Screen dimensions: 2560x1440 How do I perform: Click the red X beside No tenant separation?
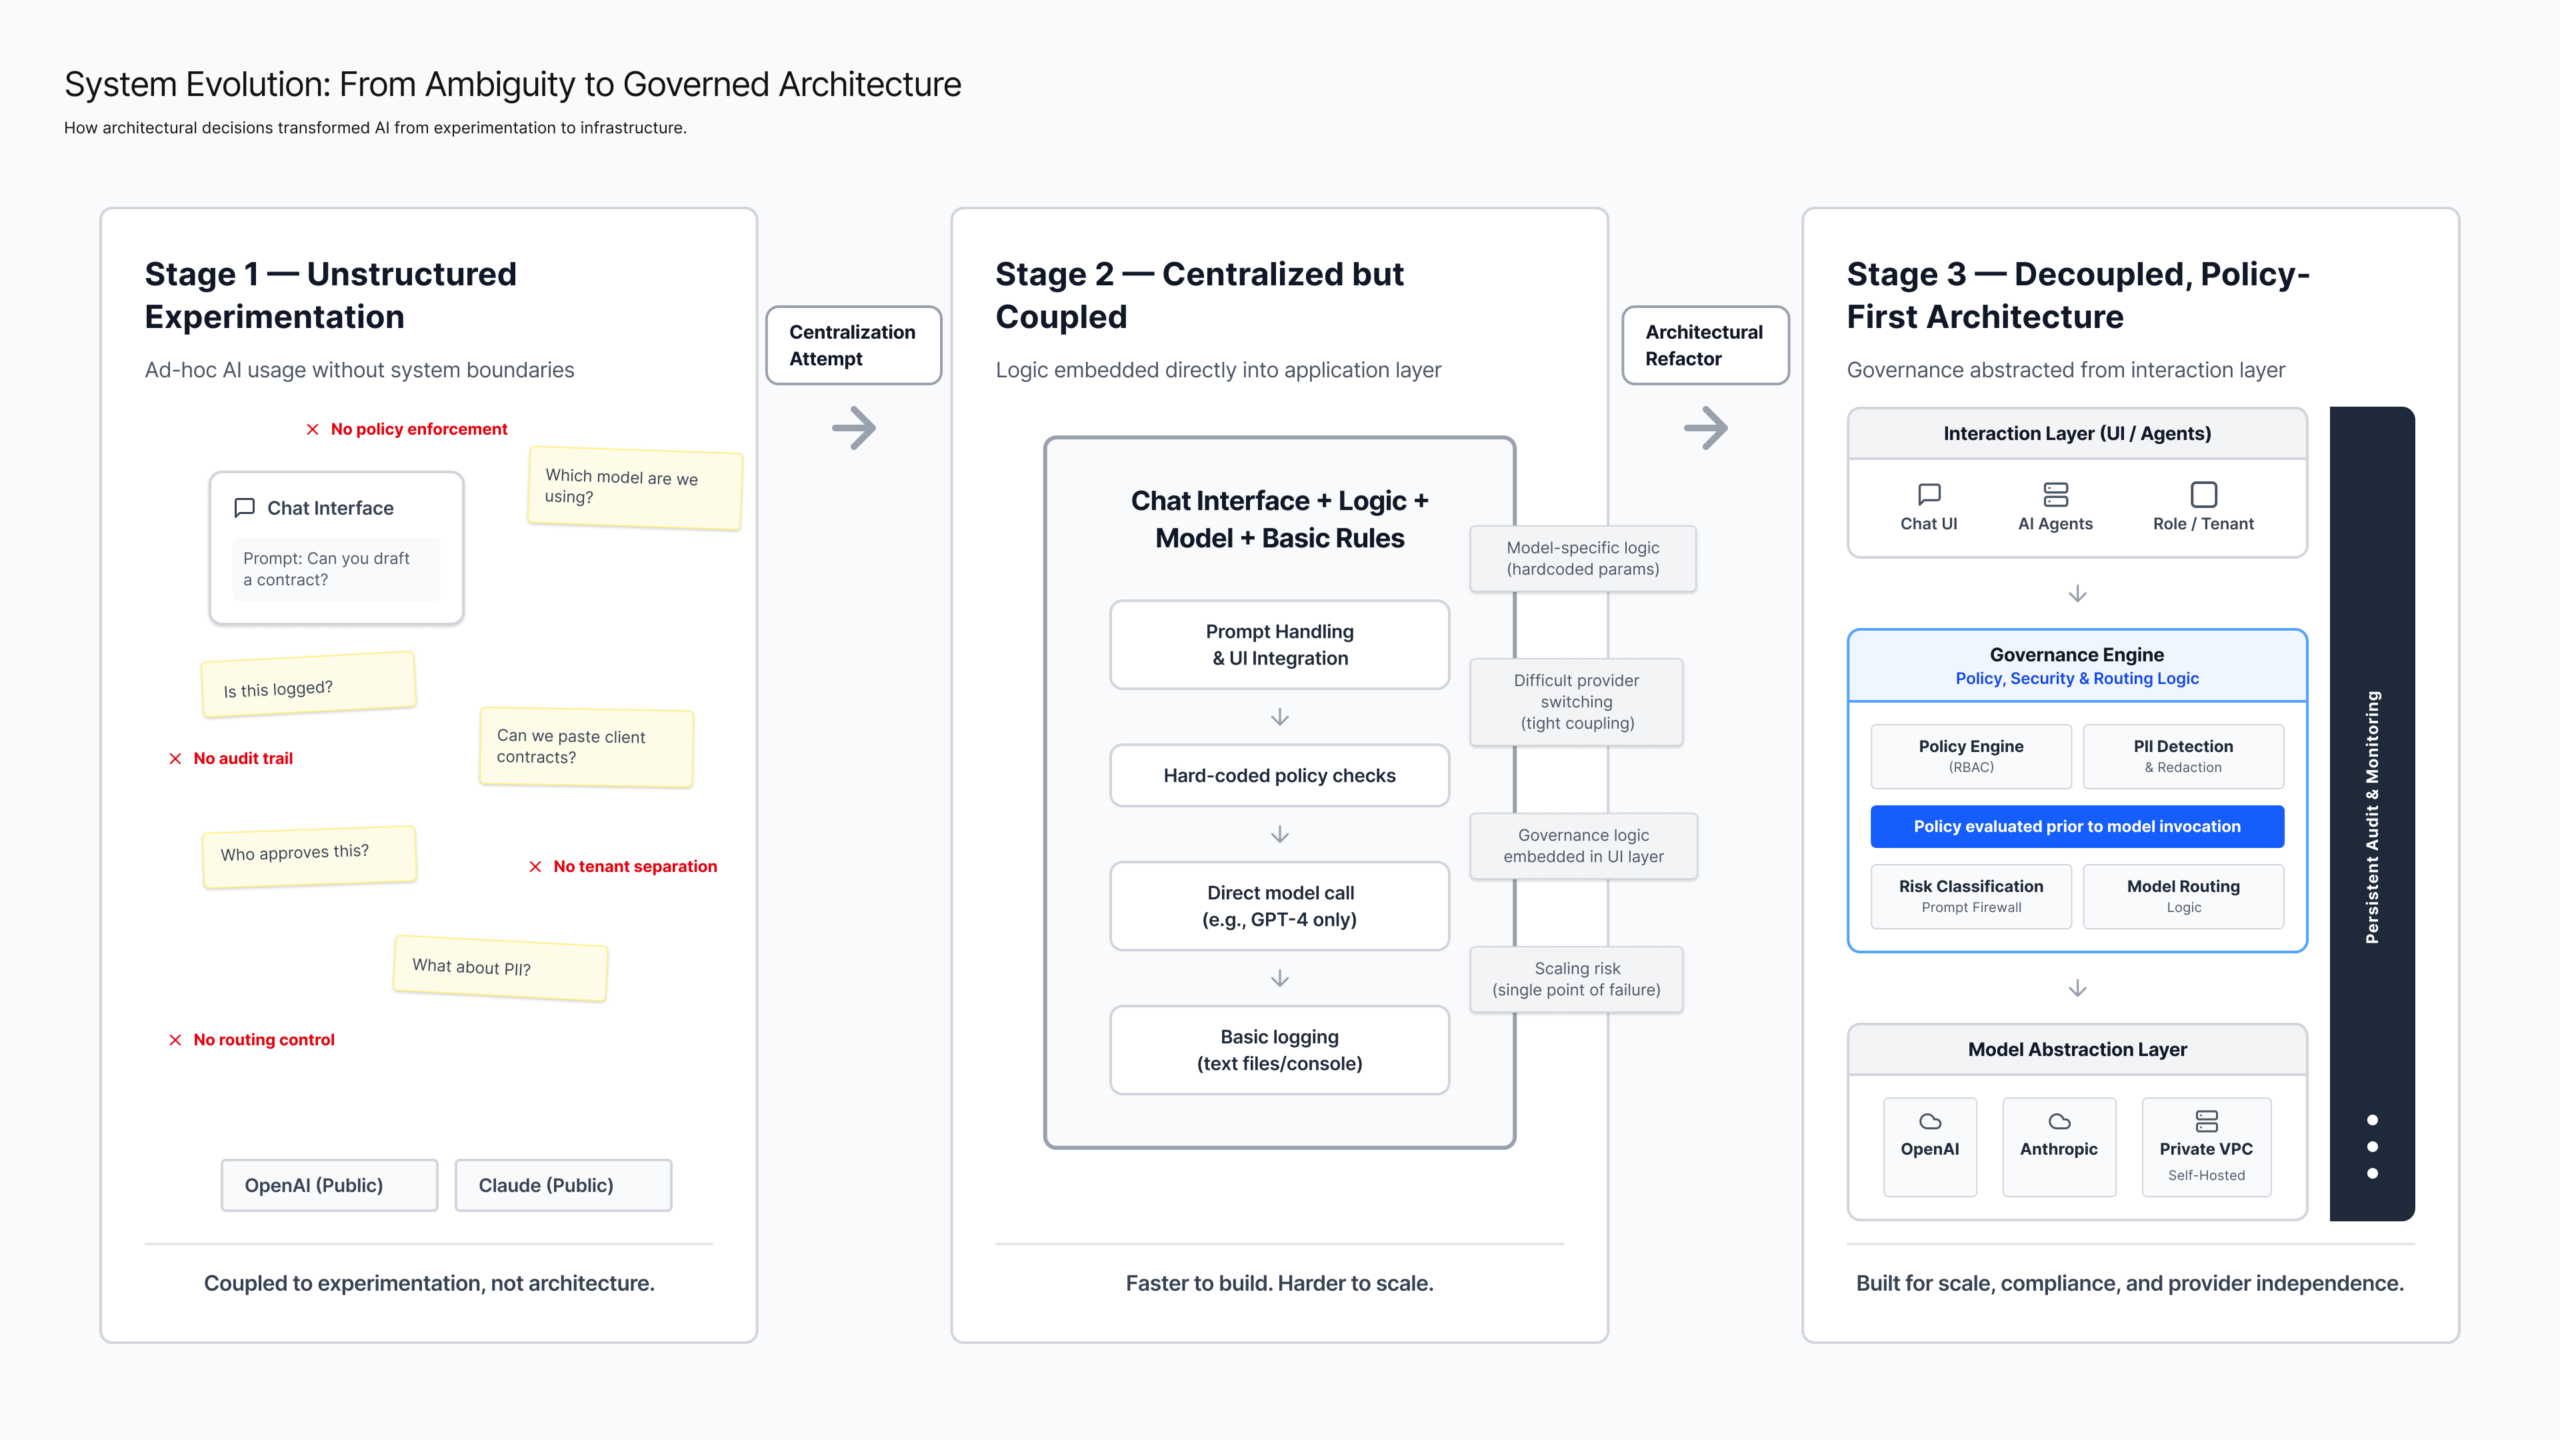coord(535,866)
